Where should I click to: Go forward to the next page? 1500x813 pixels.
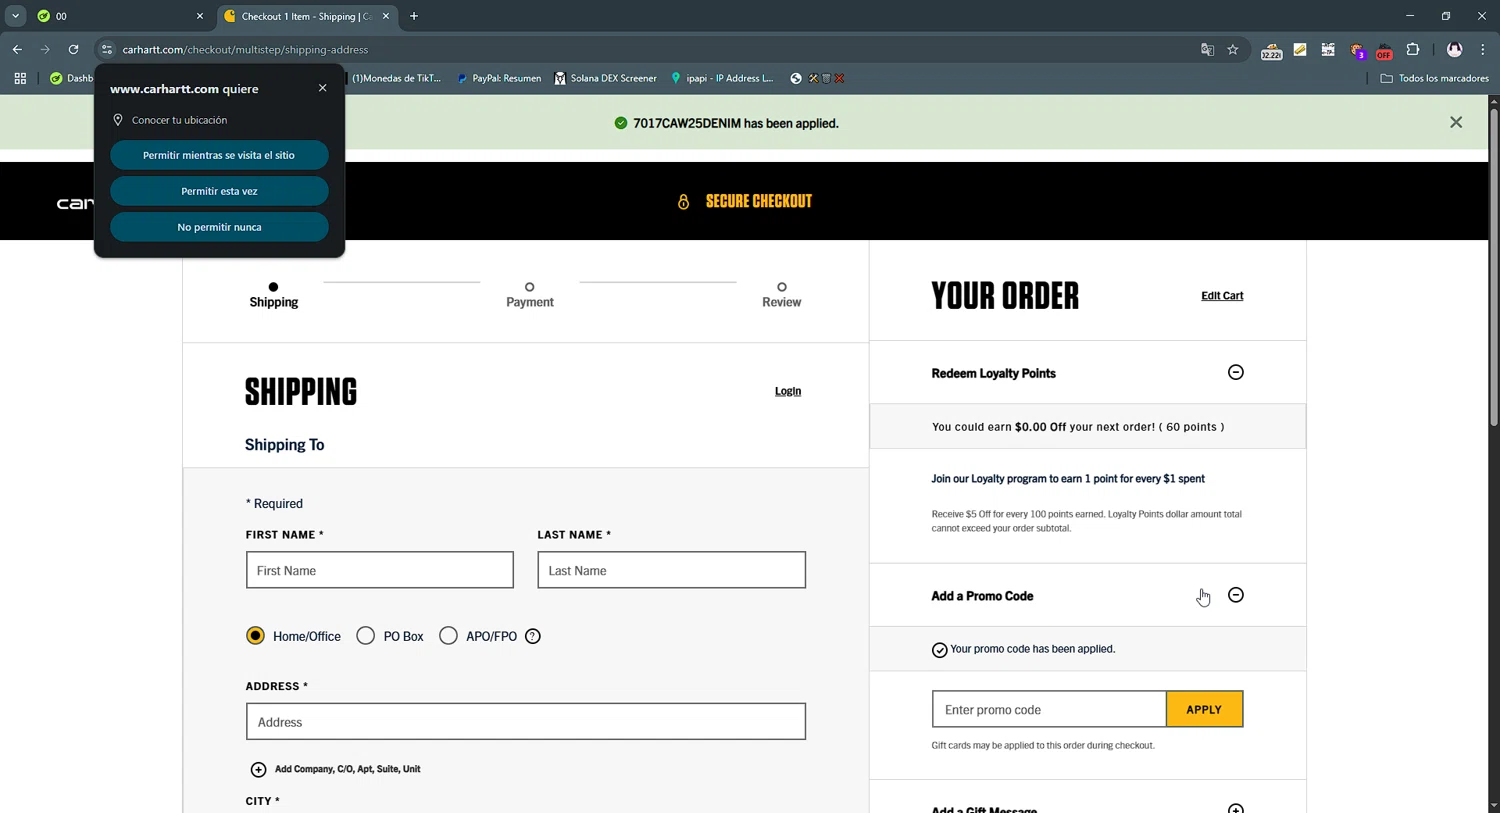pos(45,49)
